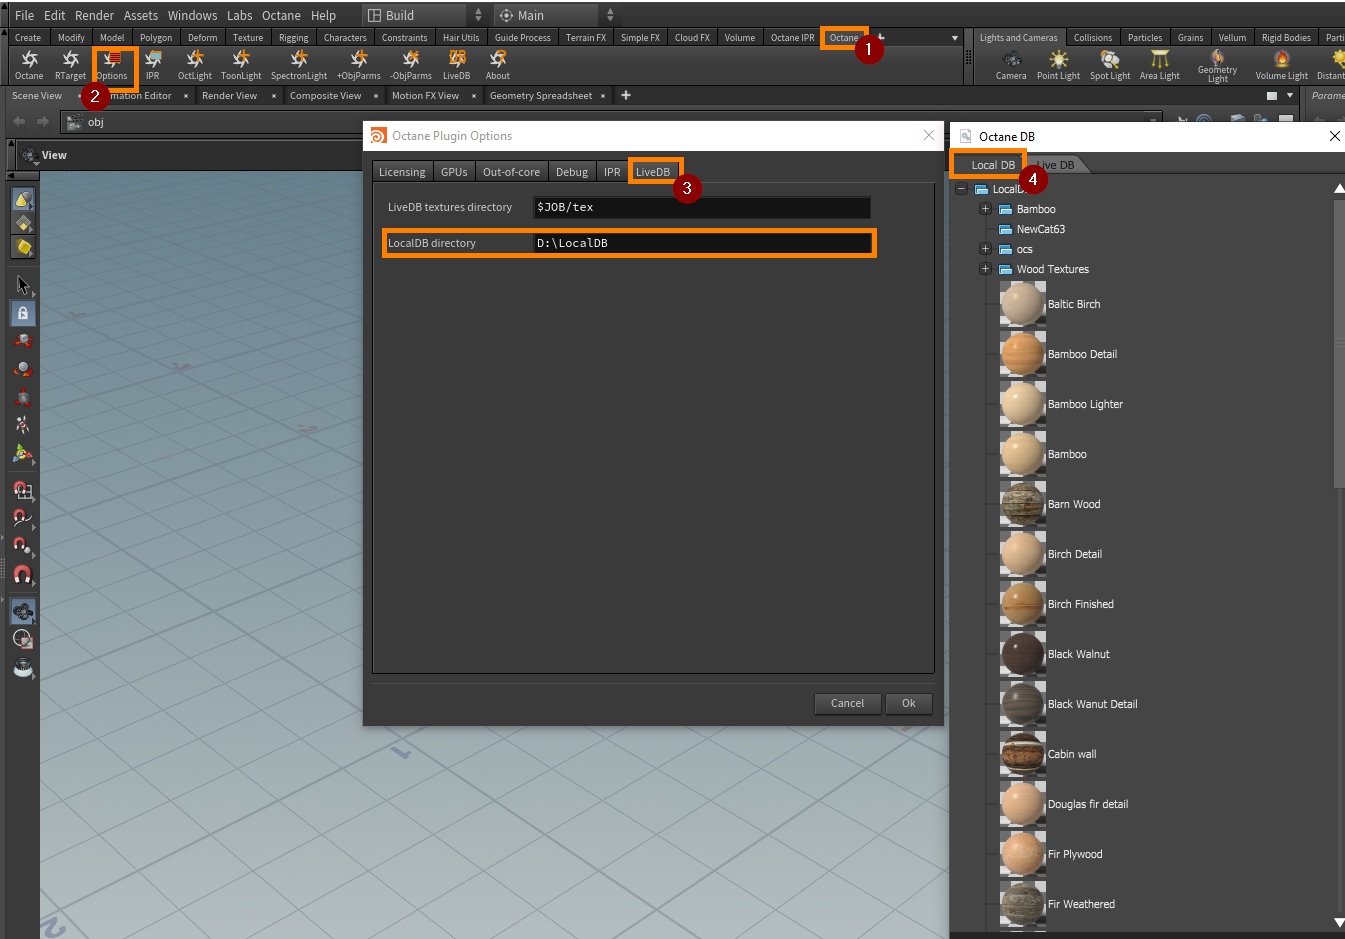Open the Octane Options shelf tool

click(x=112, y=65)
